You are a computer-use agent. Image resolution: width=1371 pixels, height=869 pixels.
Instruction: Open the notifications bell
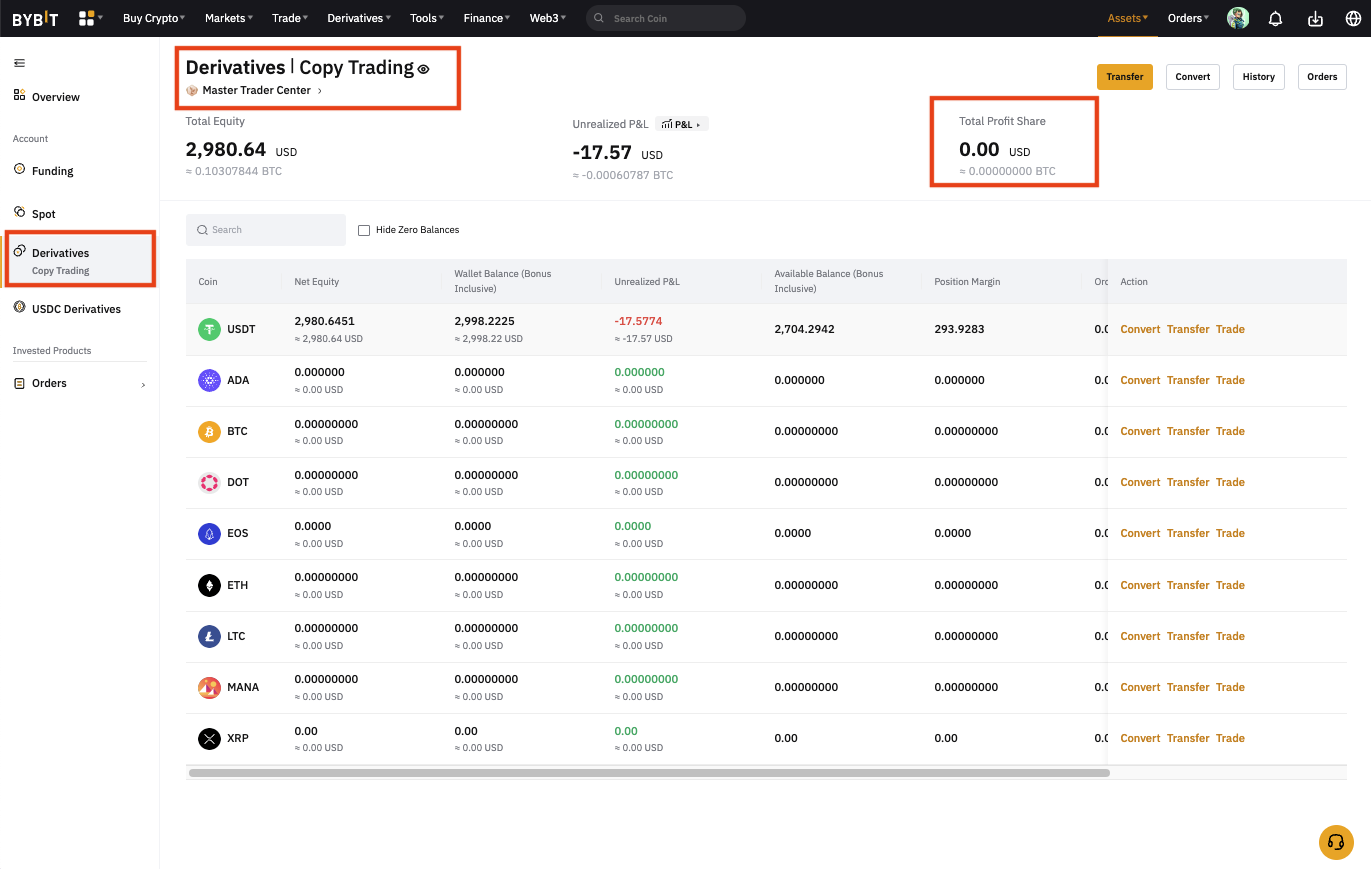point(1276,18)
